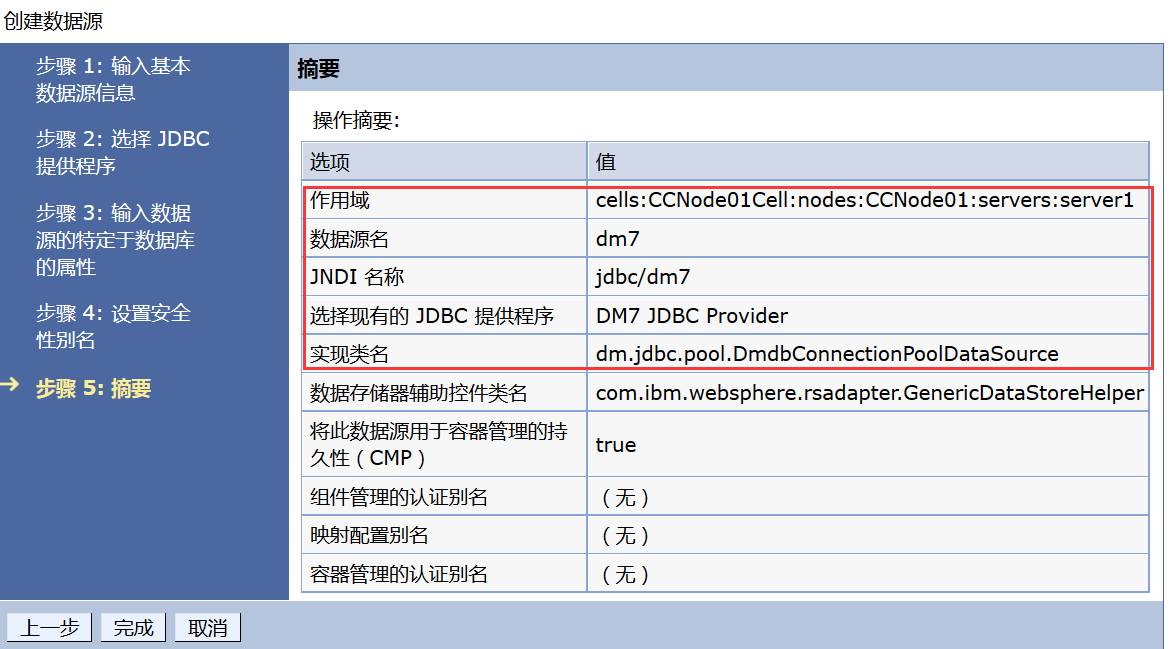
Task: Click 组件管理的认证别名 label
Action: pos(398,497)
